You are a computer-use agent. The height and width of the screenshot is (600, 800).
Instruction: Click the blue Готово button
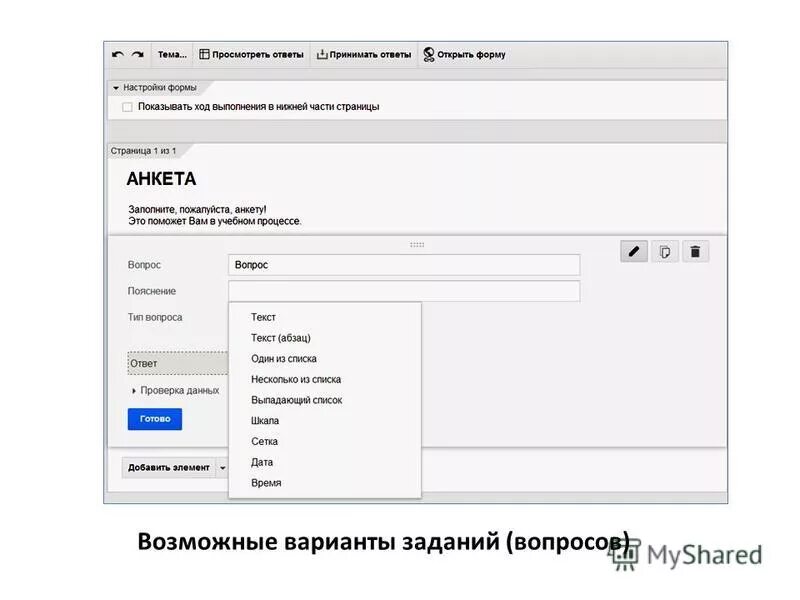[x=155, y=419]
